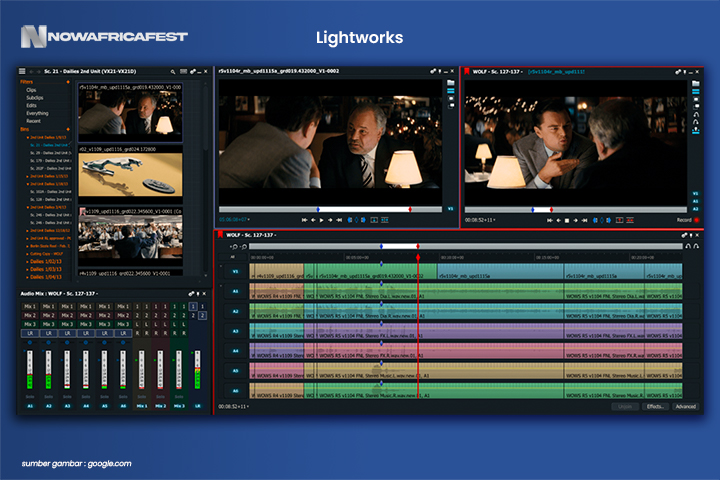Click the Unjoin button
The image size is (720, 480).
coord(625,407)
